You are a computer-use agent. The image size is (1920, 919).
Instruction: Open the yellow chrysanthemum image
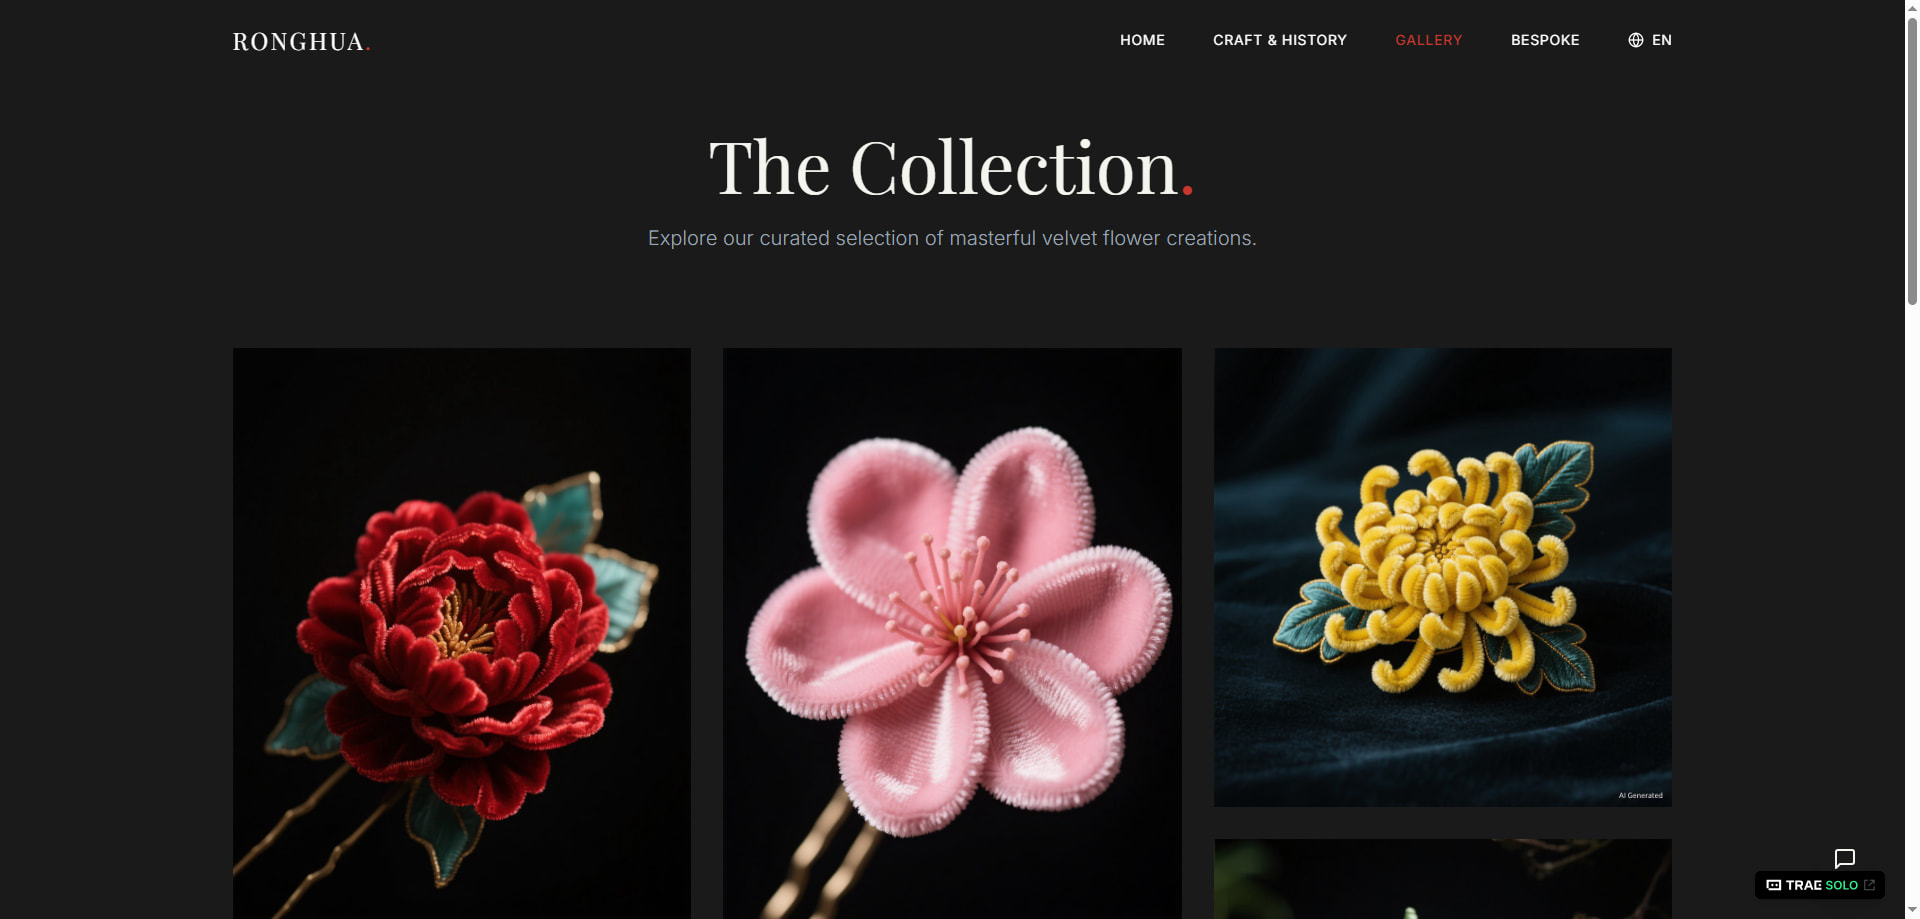[1443, 577]
